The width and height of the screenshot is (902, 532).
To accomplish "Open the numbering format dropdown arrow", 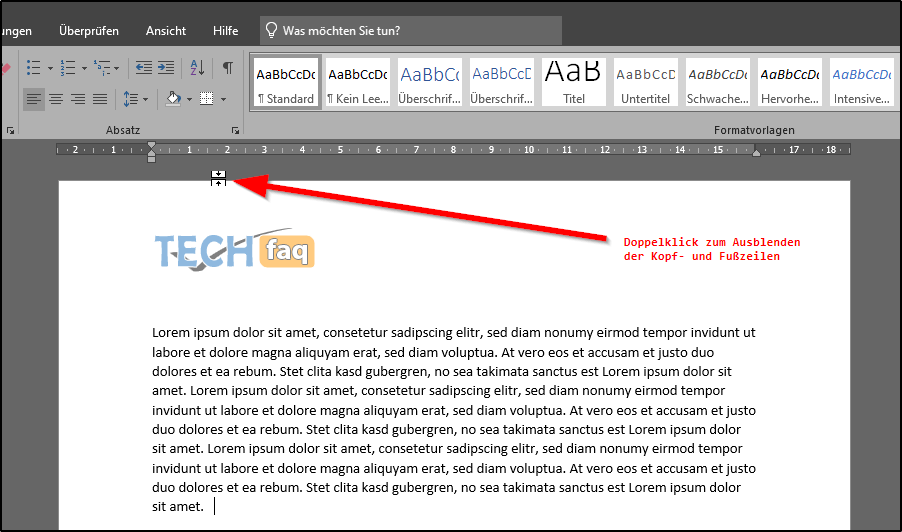I will [85, 68].
